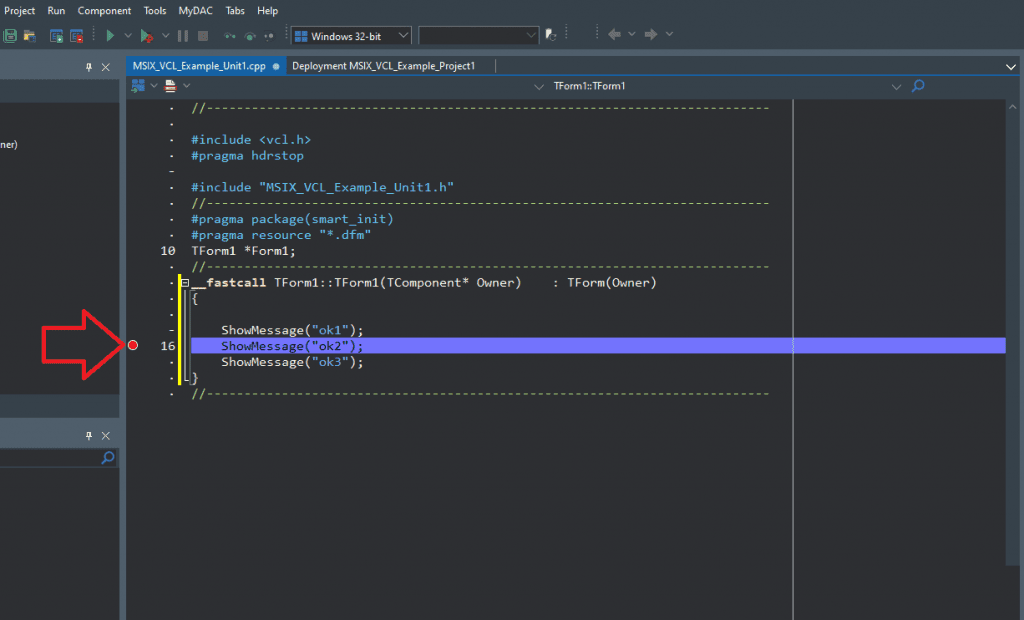Click line number 10 in the gutter
This screenshot has height=620, width=1024.
(x=168, y=251)
